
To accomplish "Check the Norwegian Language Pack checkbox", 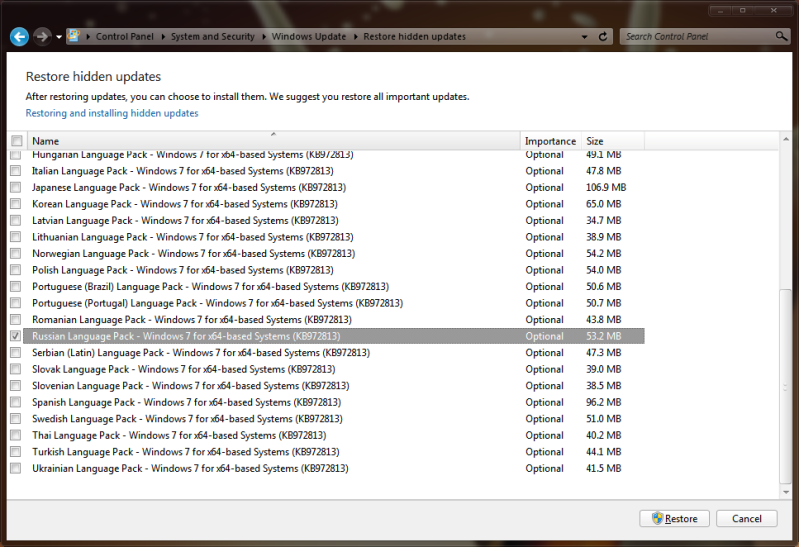I will (16, 253).
